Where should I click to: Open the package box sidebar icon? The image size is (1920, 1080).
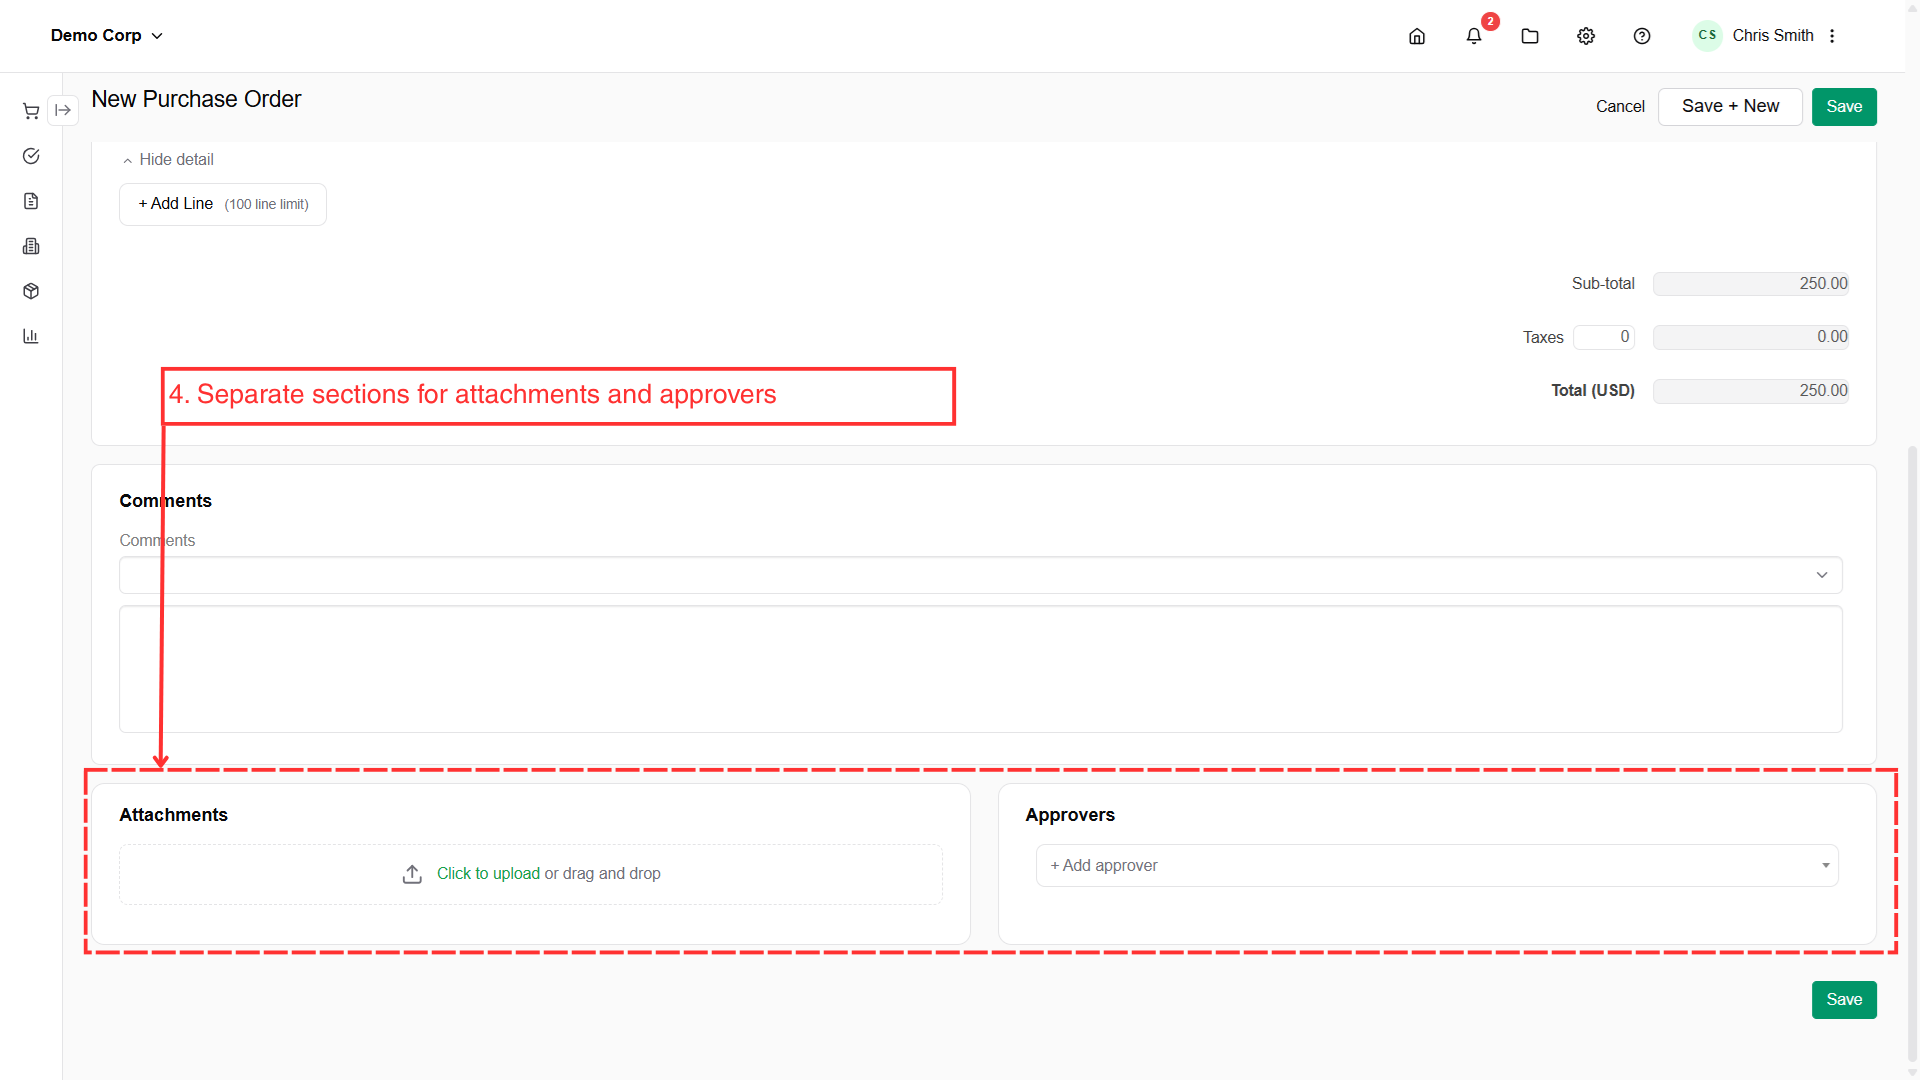pos(31,291)
